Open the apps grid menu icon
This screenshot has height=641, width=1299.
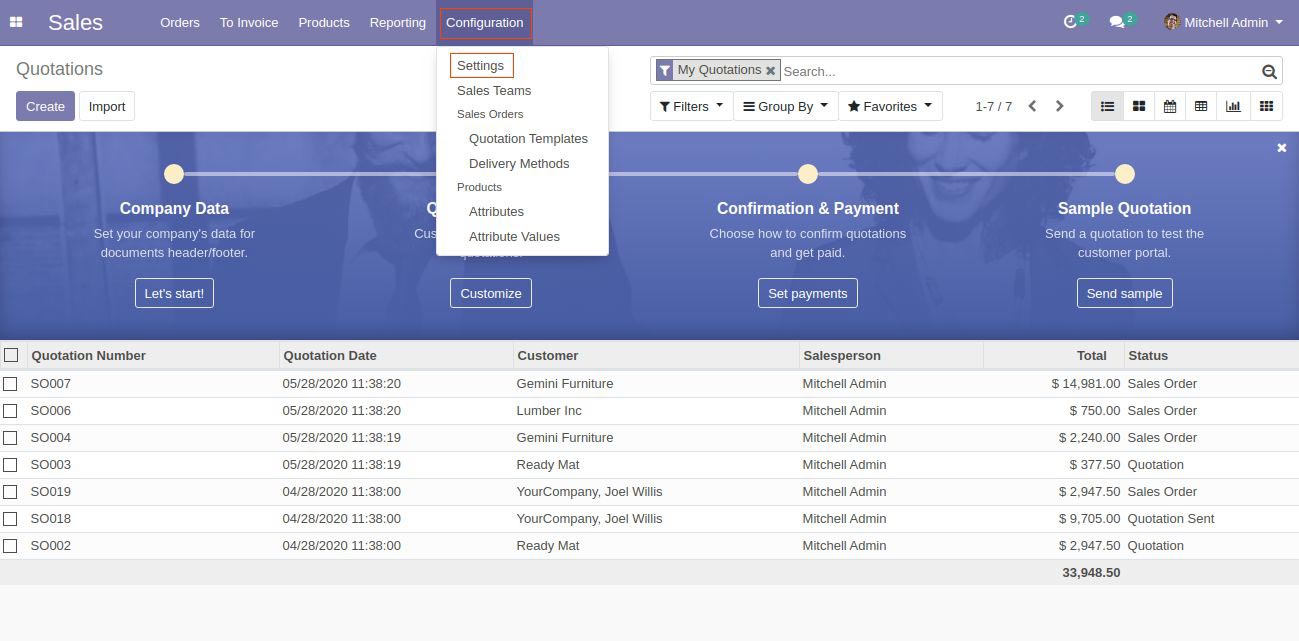(x=16, y=22)
